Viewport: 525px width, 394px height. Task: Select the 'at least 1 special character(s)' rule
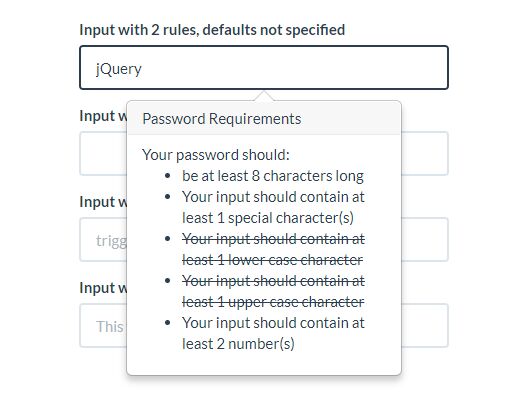273,207
